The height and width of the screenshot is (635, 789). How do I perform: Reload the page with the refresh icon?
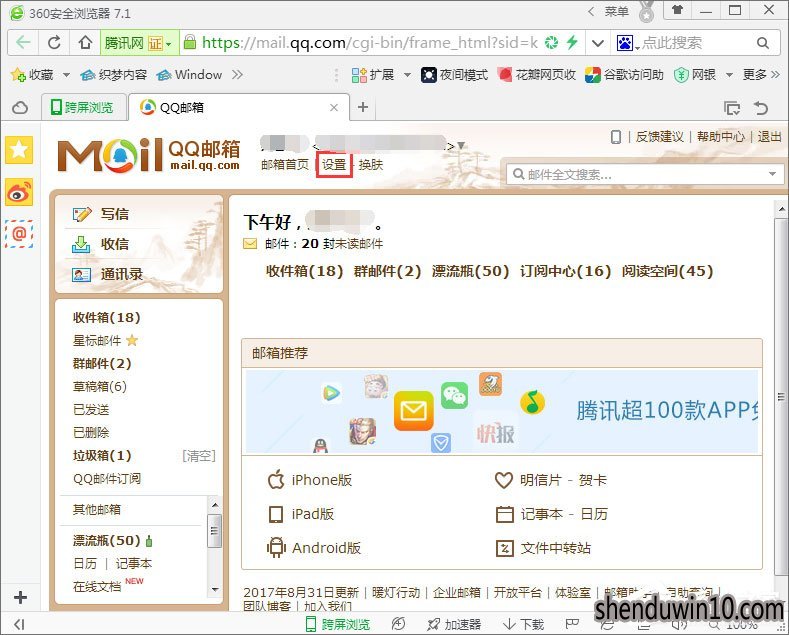point(54,43)
